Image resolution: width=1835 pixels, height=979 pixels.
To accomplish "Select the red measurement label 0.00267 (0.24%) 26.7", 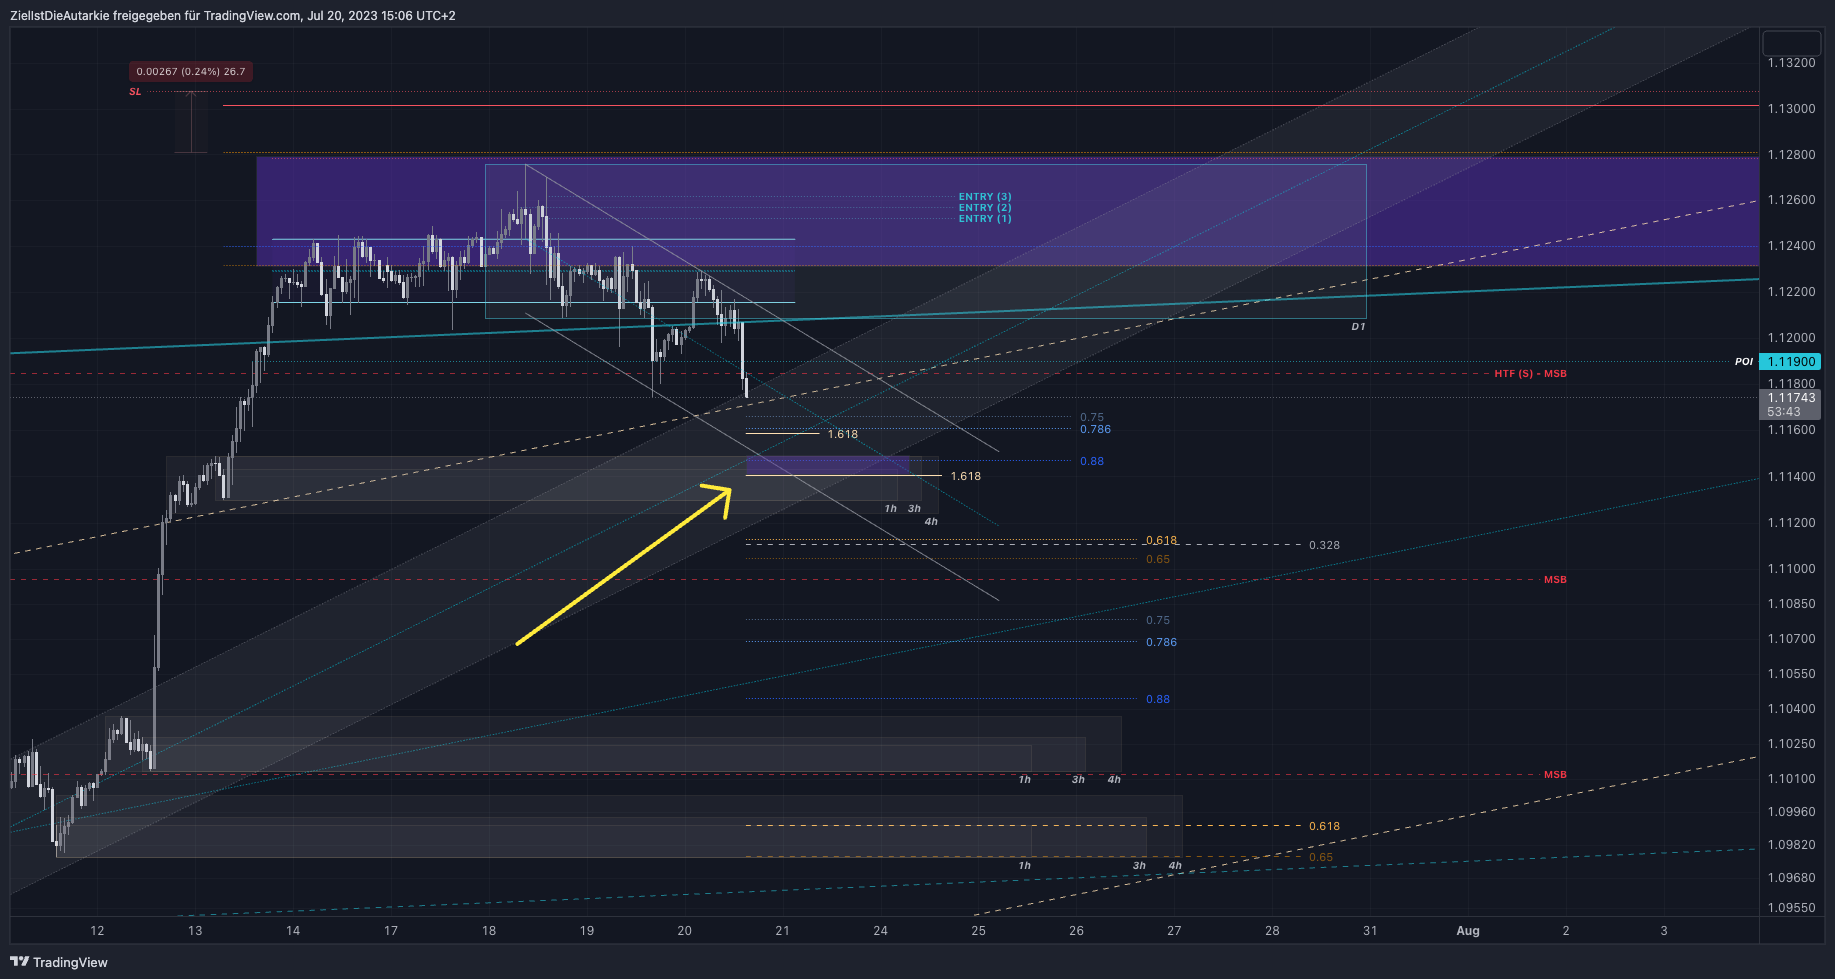I will (x=191, y=71).
